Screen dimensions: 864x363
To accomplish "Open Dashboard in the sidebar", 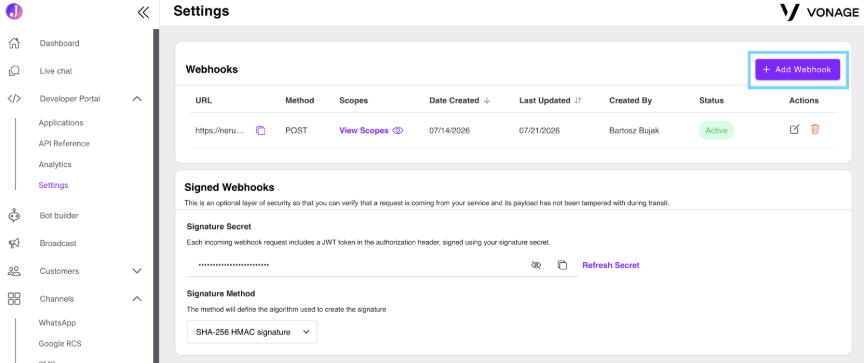I will click(x=60, y=43).
